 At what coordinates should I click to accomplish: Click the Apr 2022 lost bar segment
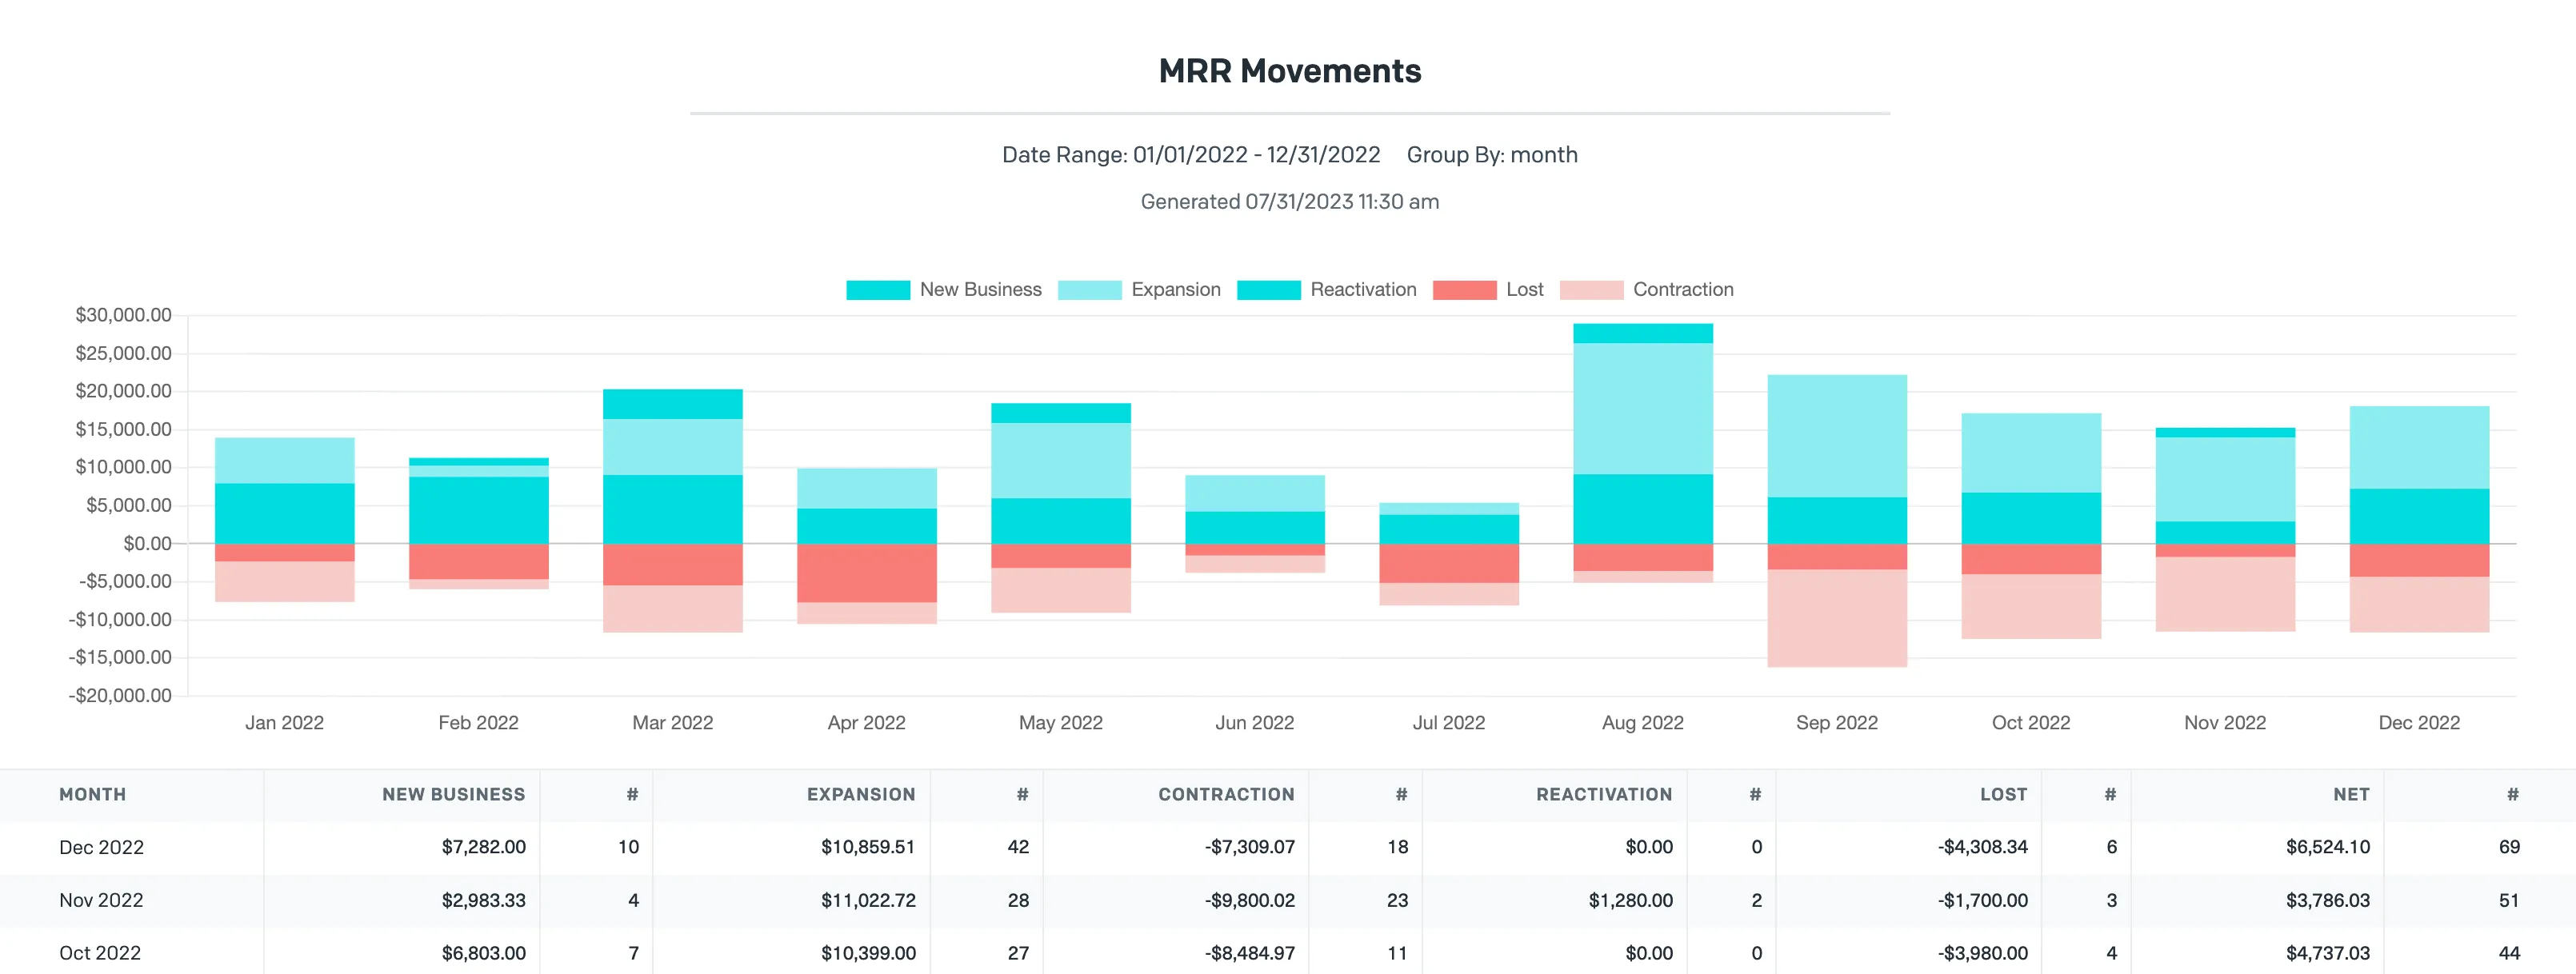tap(866, 573)
